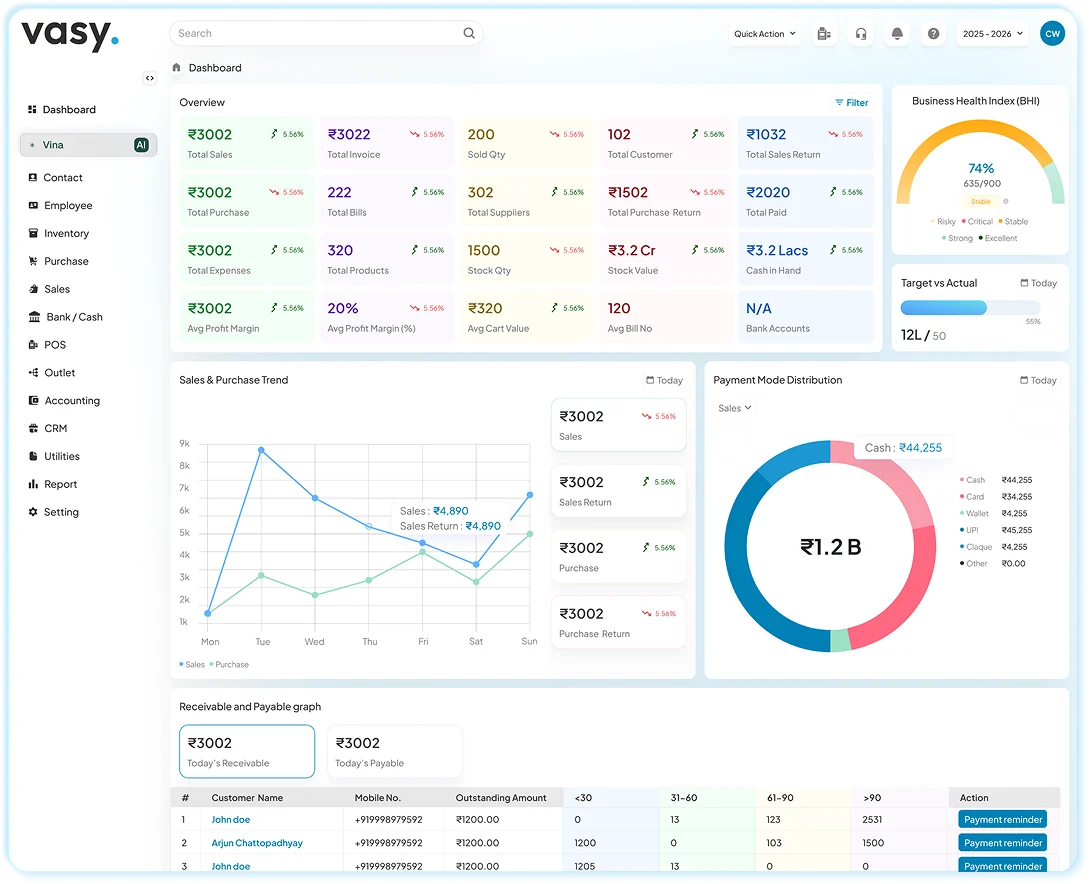The width and height of the screenshot is (1090, 884).
Task: Open the Accounting menu label
Action: click(x=72, y=400)
